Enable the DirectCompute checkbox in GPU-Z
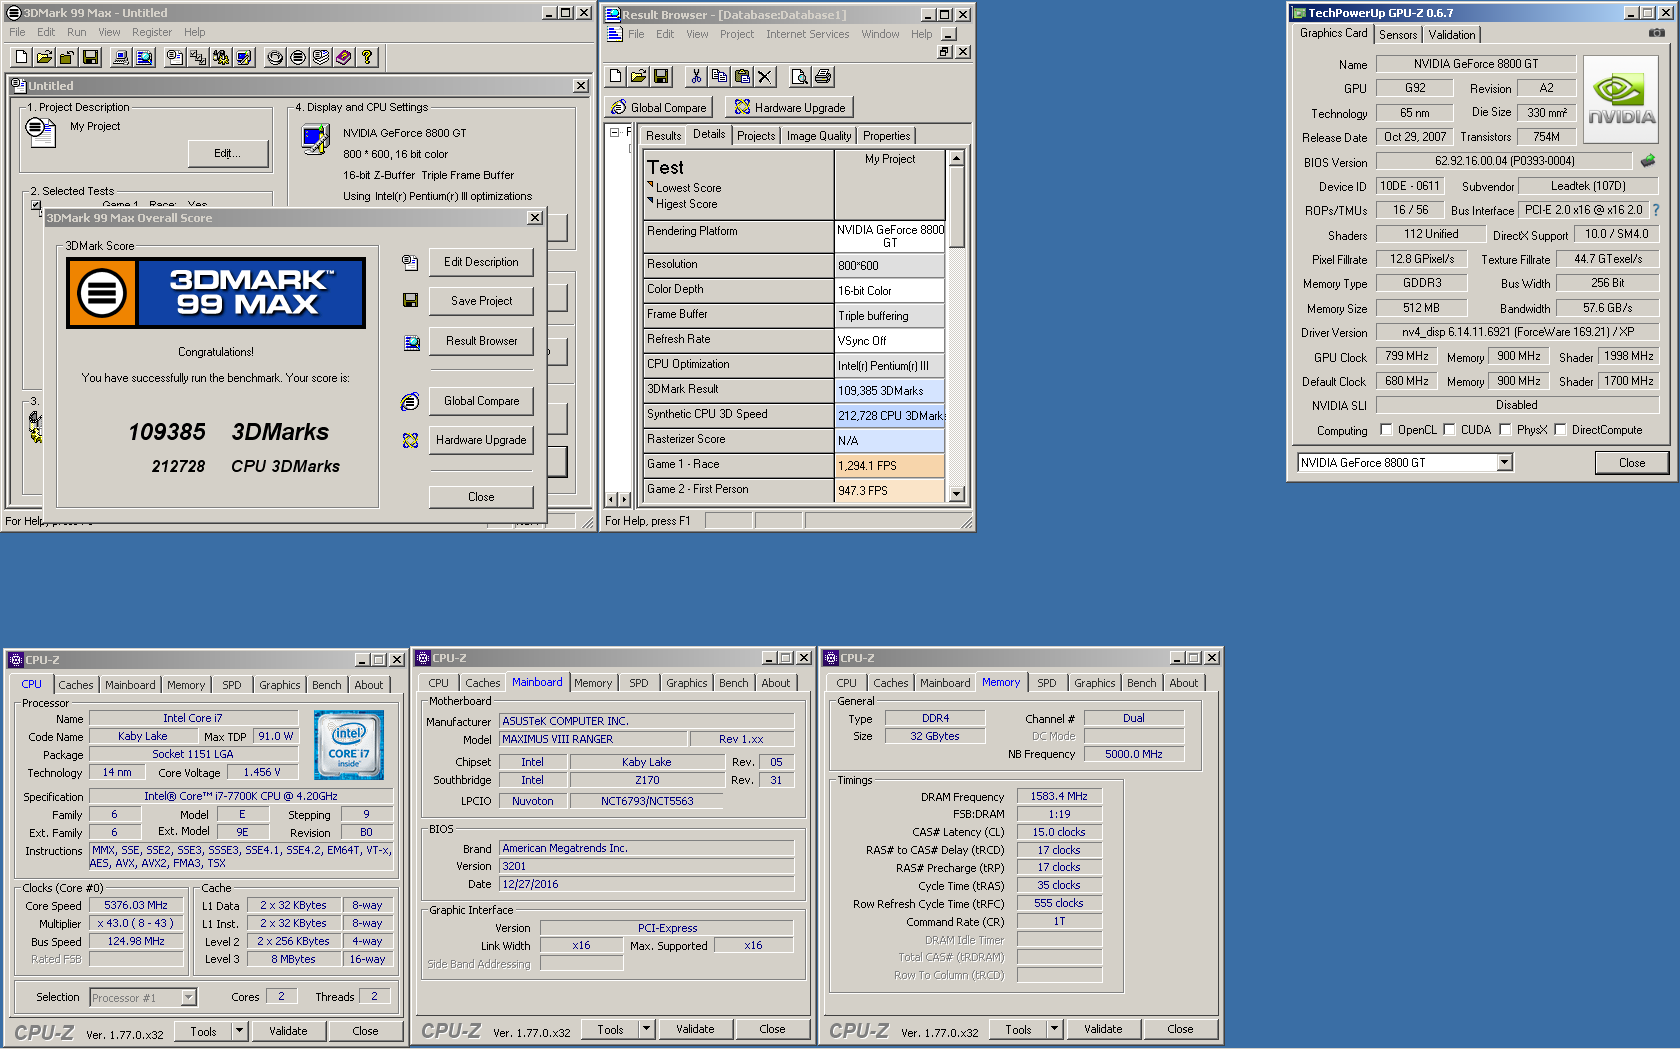The width and height of the screenshot is (1680, 1050). pos(1560,430)
